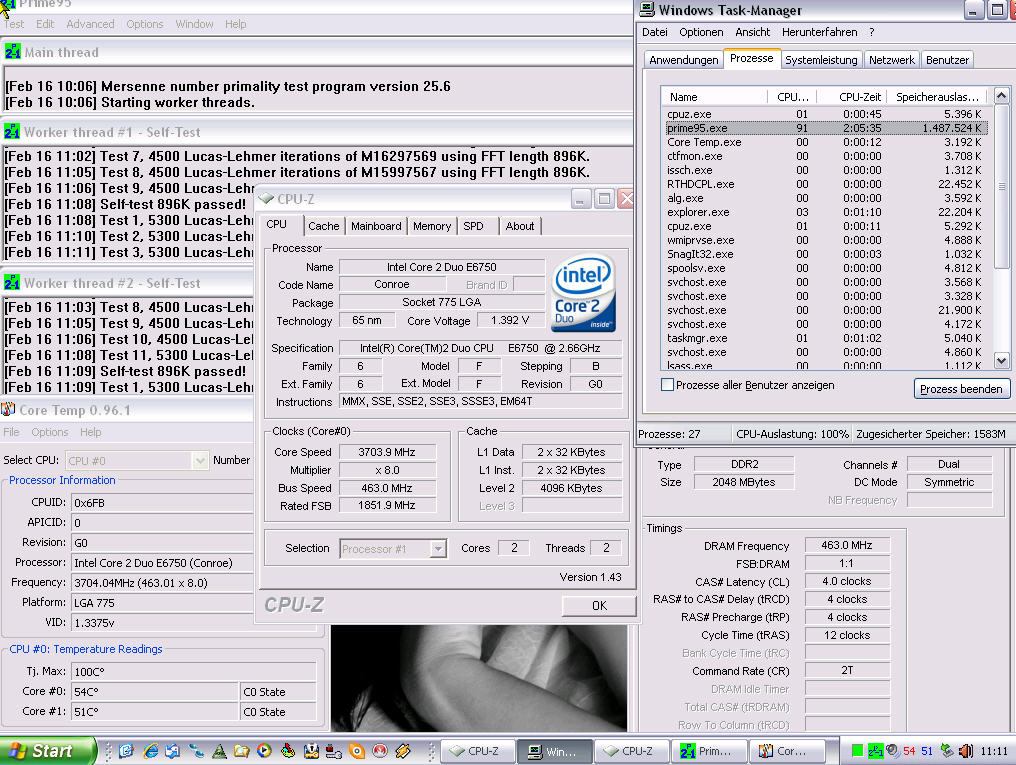Click the process list vertical scrollbar thumb
Image resolution: width=1016 pixels, height=765 pixels.
[x=1001, y=187]
